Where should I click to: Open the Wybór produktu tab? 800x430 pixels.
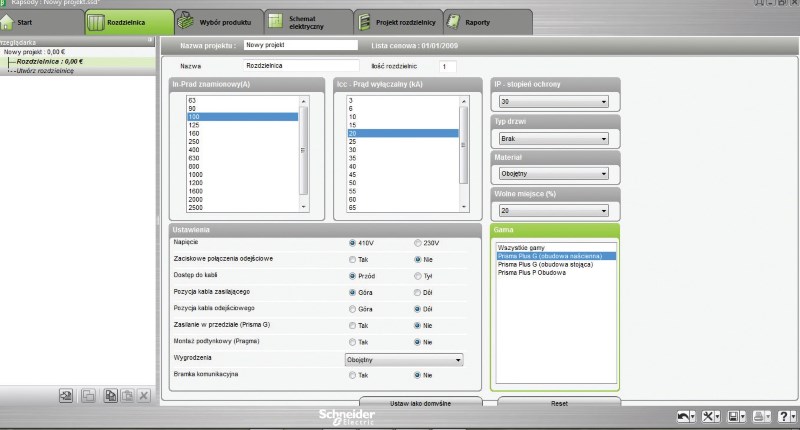pyautogui.click(x=219, y=22)
